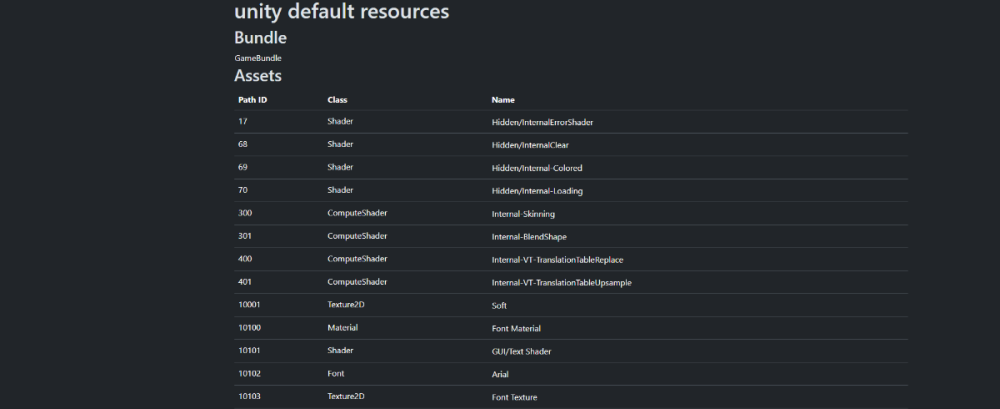Click path ID 10102 in the table
The height and width of the screenshot is (409, 1000).
click(x=249, y=374)
